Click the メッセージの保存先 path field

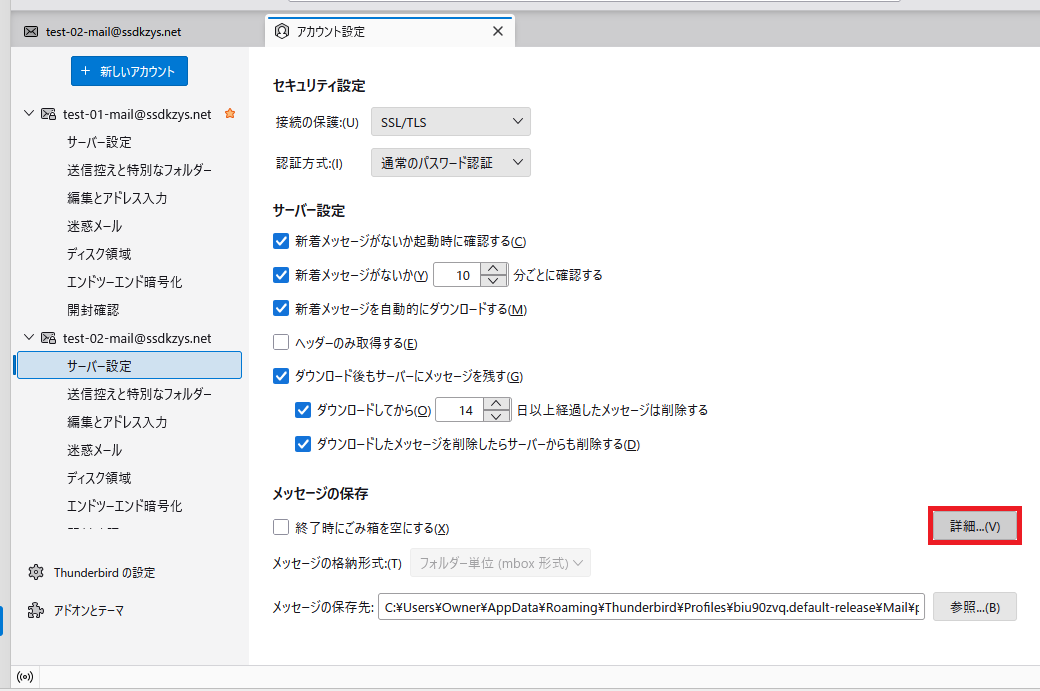pyautogui.click(x=650, y=607)
